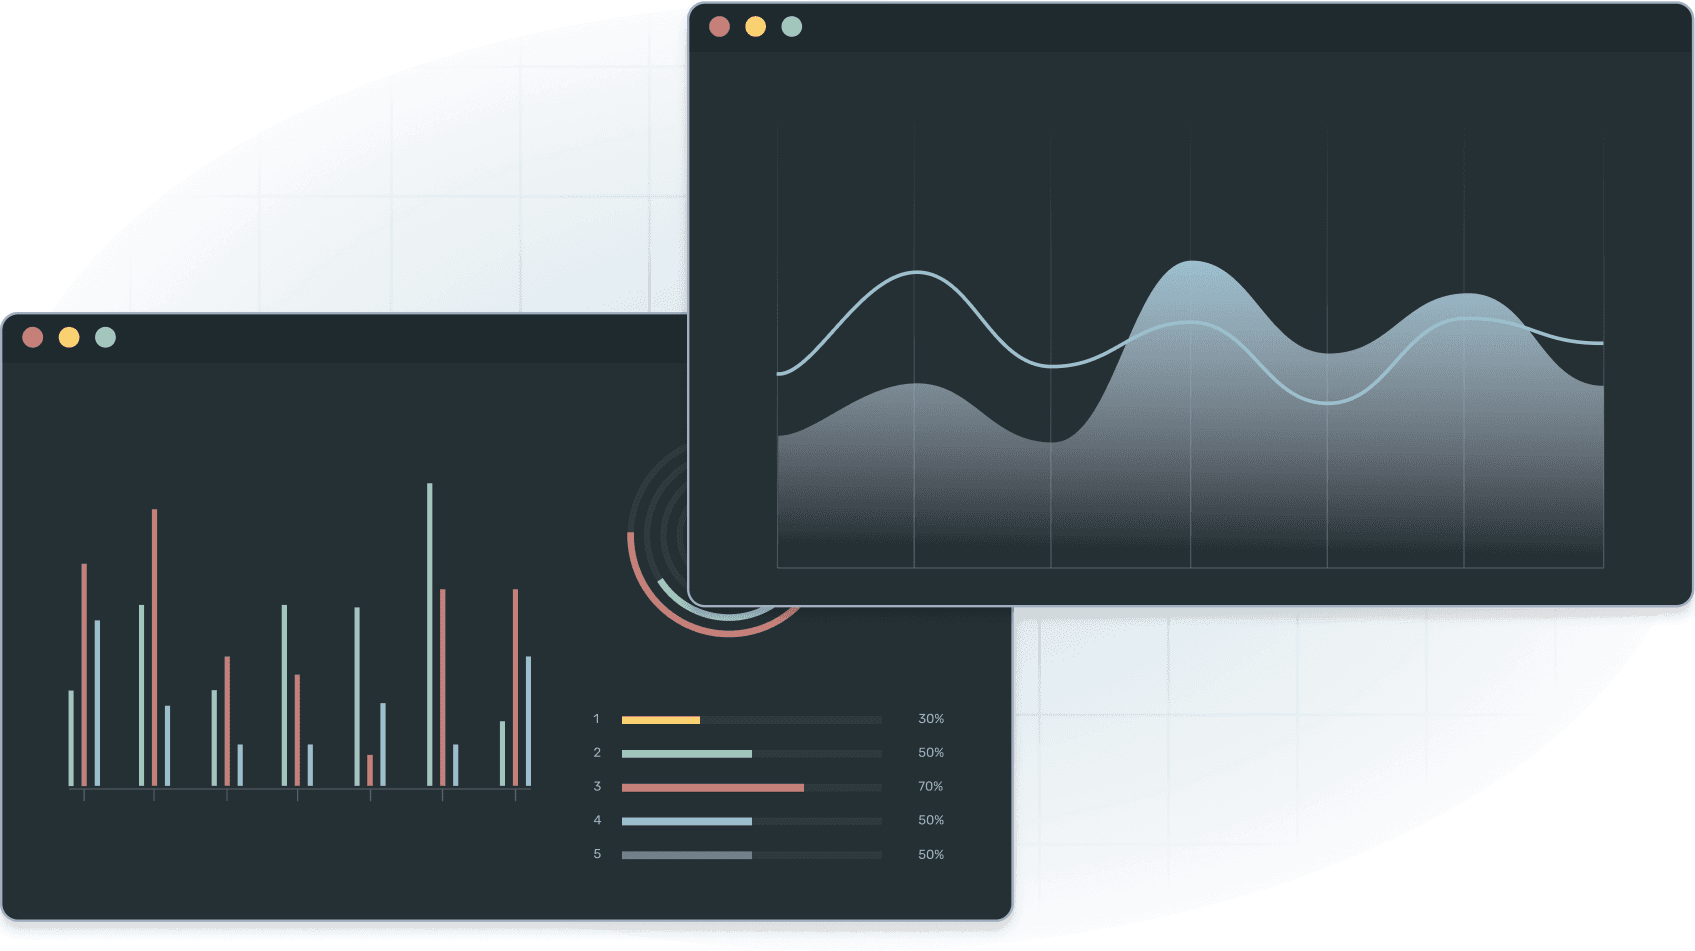Select the red progress bar in row 3
The image size is (1695, 951).
(x=713, y=788)
